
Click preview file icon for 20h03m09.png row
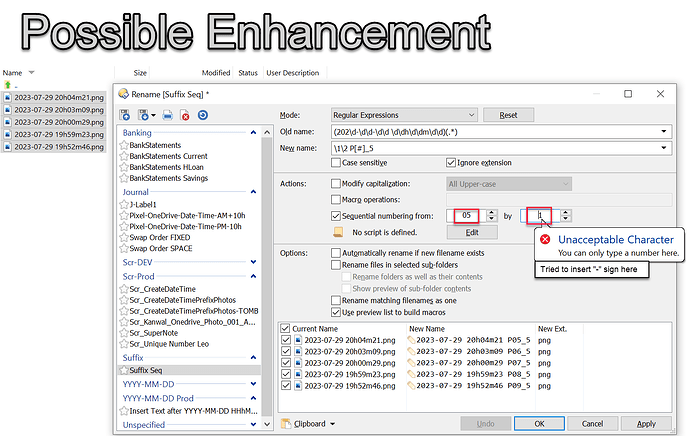[298, 352]
